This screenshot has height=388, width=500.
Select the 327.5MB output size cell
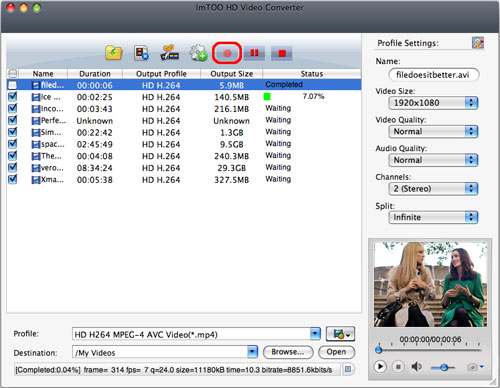tap(231, 180)
